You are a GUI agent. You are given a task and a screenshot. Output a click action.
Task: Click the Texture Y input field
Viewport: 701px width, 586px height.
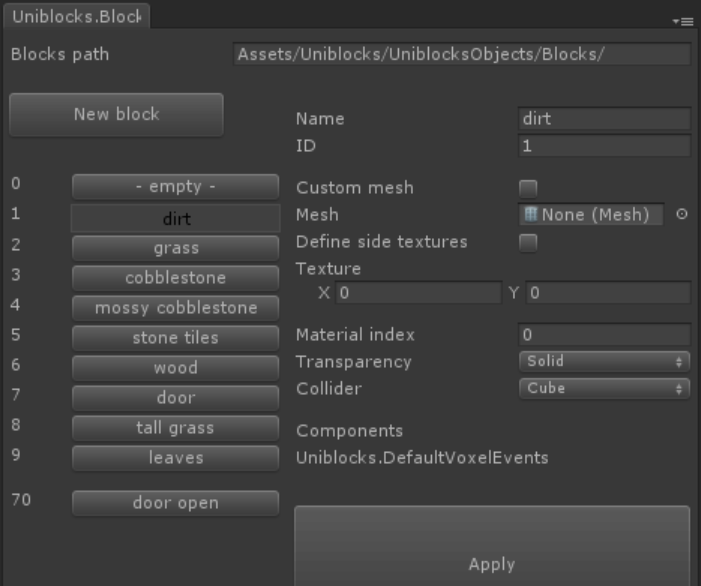coord(608,293)
